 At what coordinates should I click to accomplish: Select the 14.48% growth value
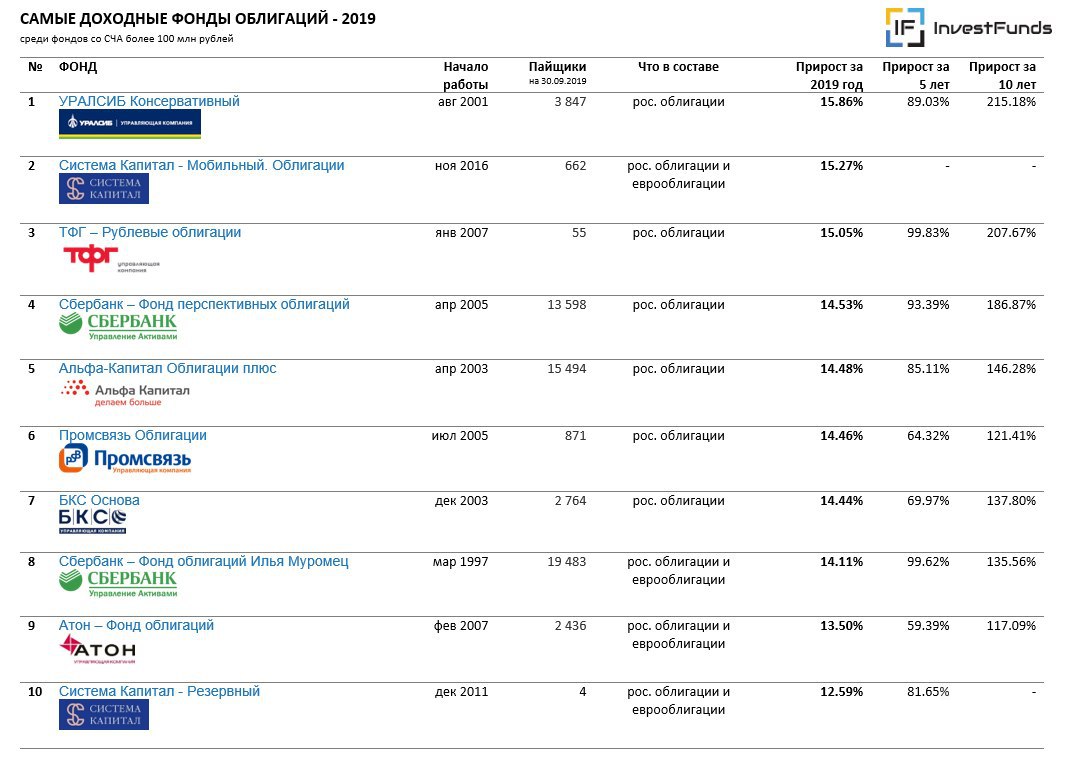[842, 369]
